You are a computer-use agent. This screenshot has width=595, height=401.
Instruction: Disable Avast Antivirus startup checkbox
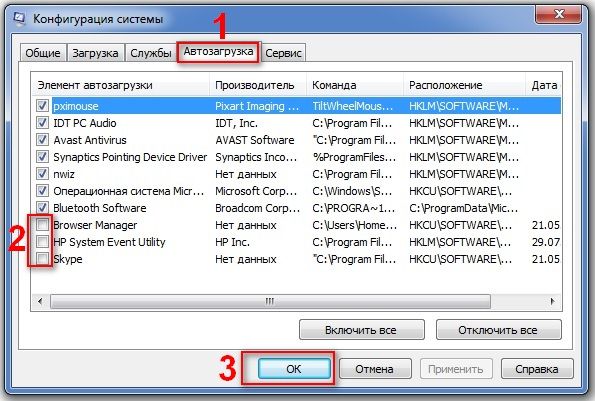[x=42, y=140]
